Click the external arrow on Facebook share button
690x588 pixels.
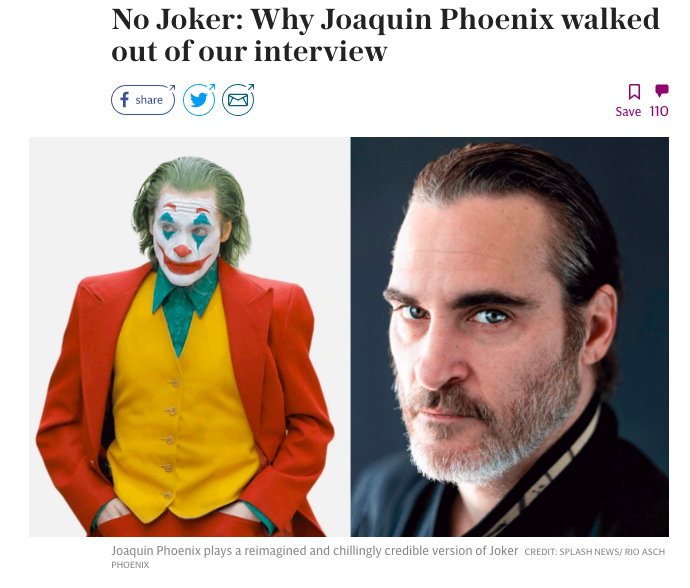[172, 88]
